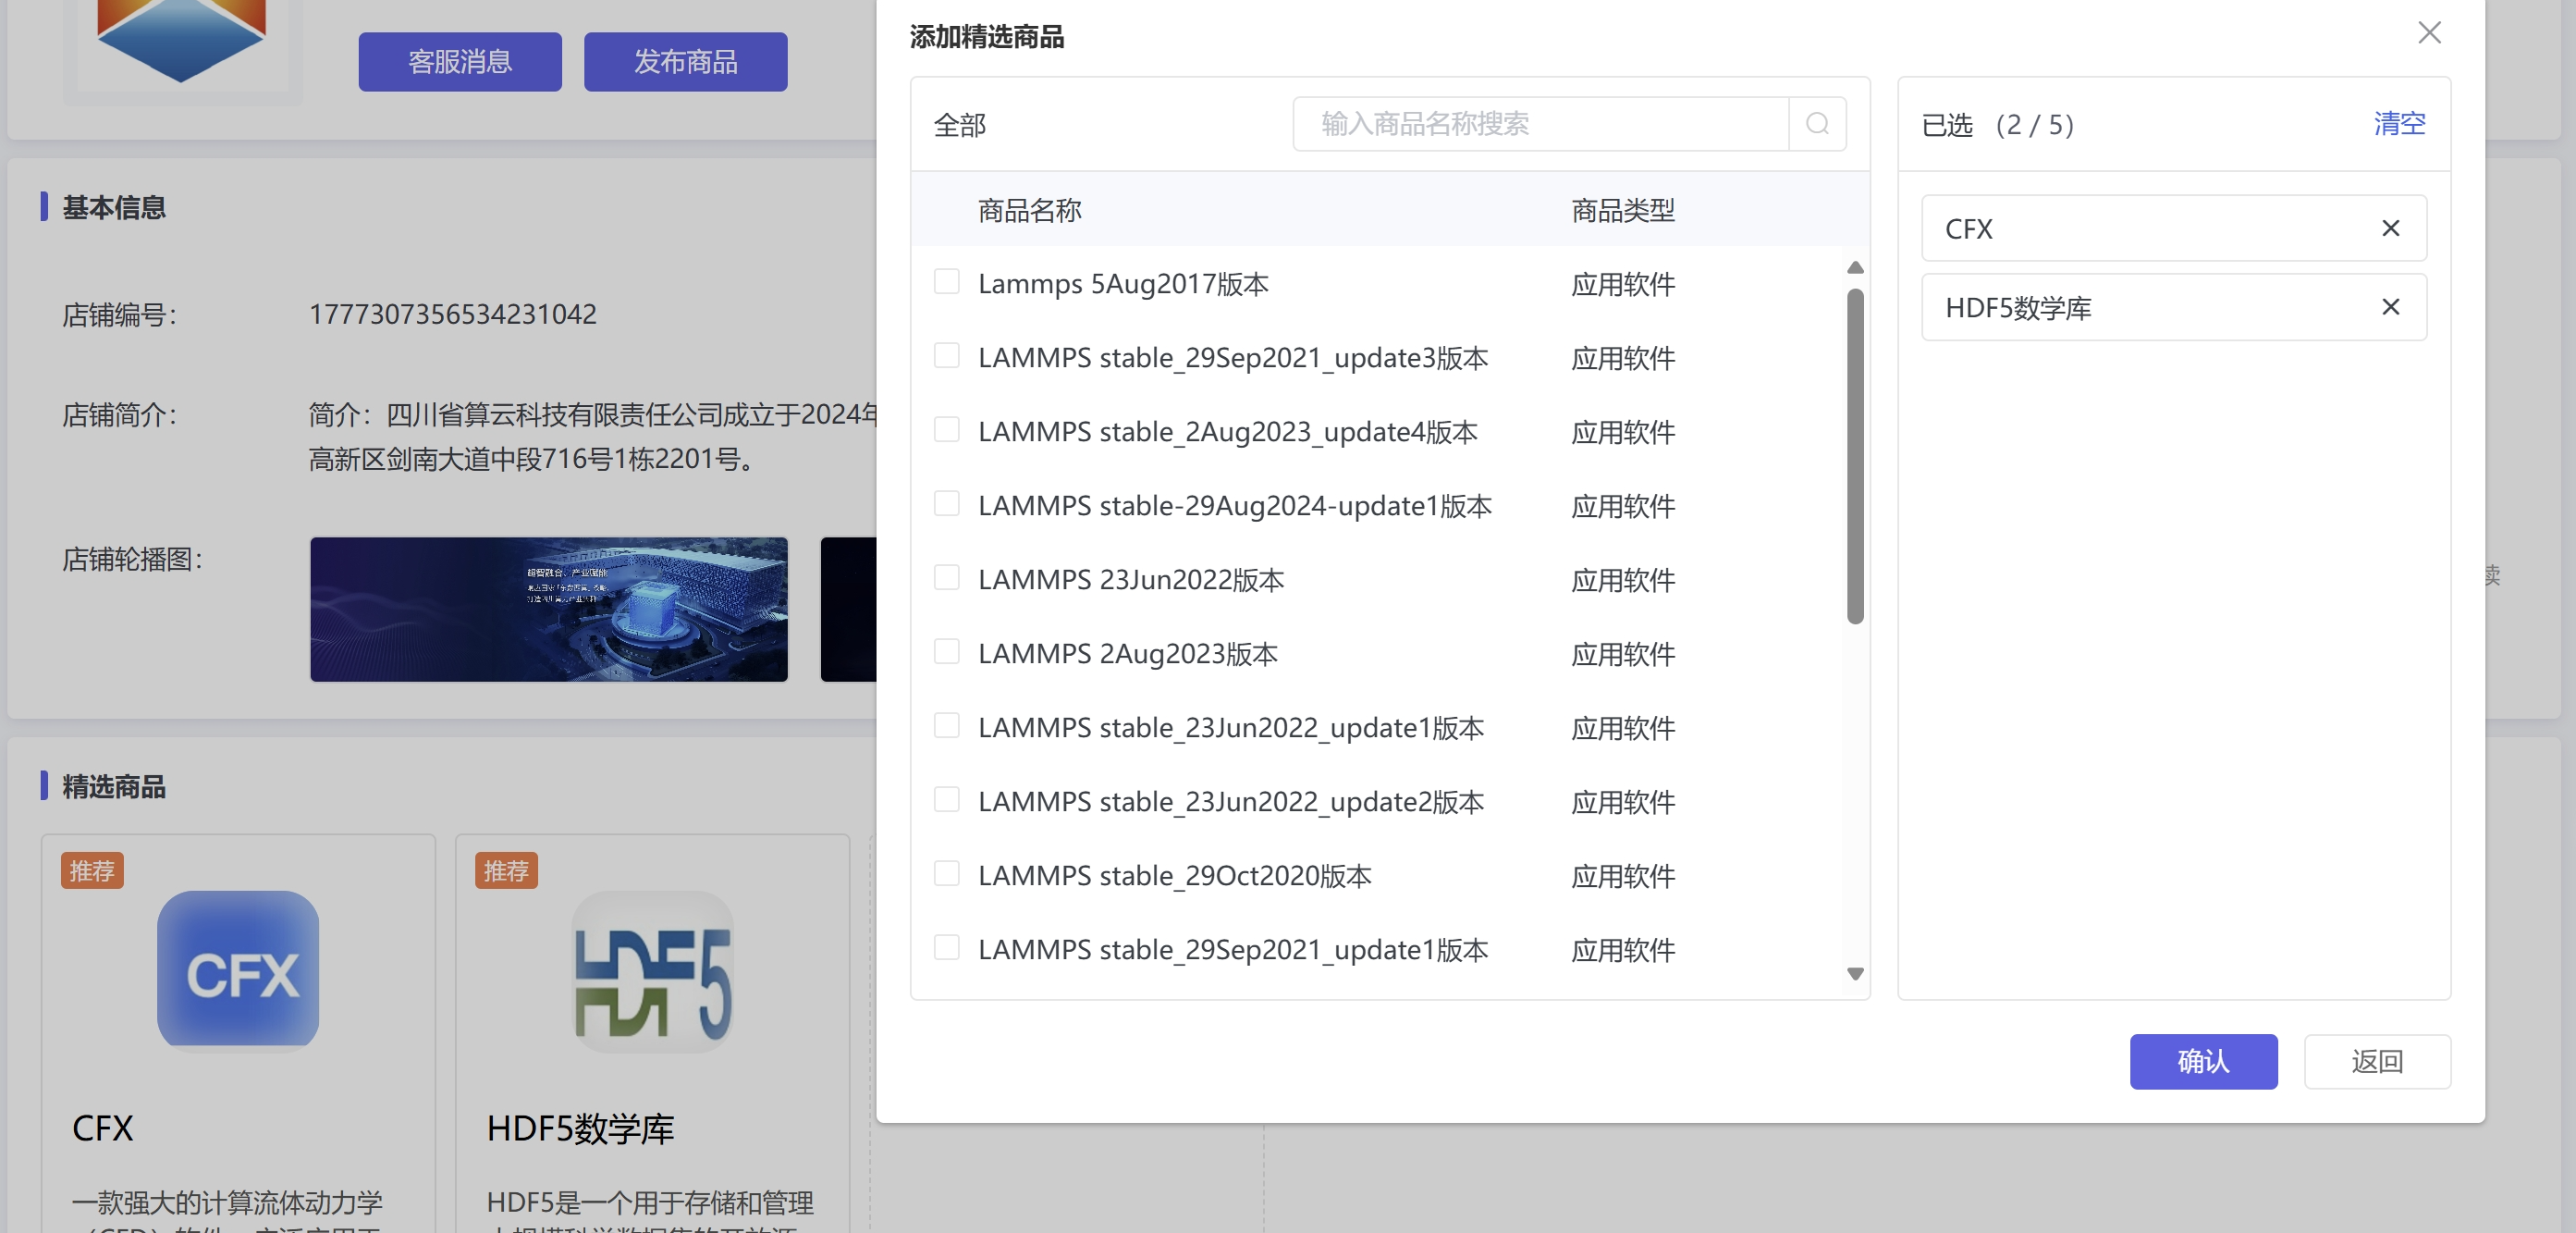Screen dimensions: 2576x1233
Task: Check LAMMPS stable_29Sep2021_update3版本 checkbox
Action: (946, 356)
